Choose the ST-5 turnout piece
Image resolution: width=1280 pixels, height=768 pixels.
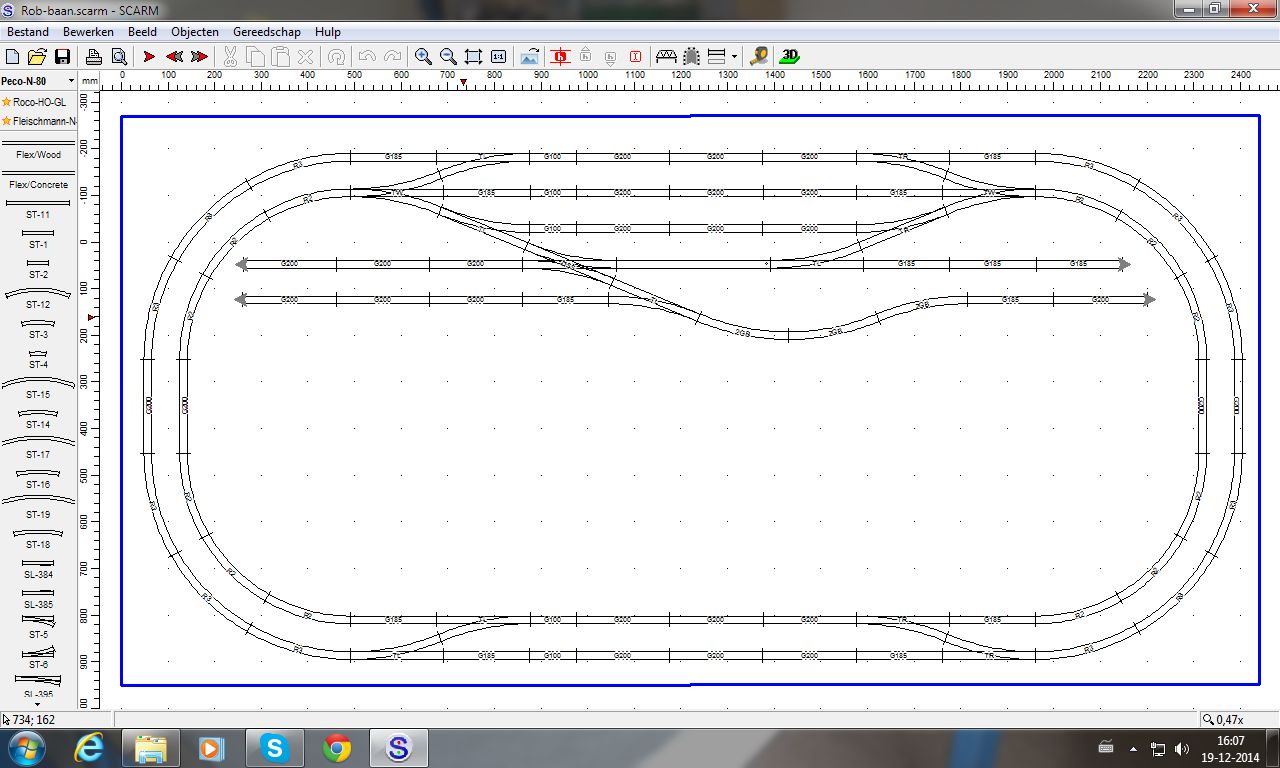click(38, 629)
